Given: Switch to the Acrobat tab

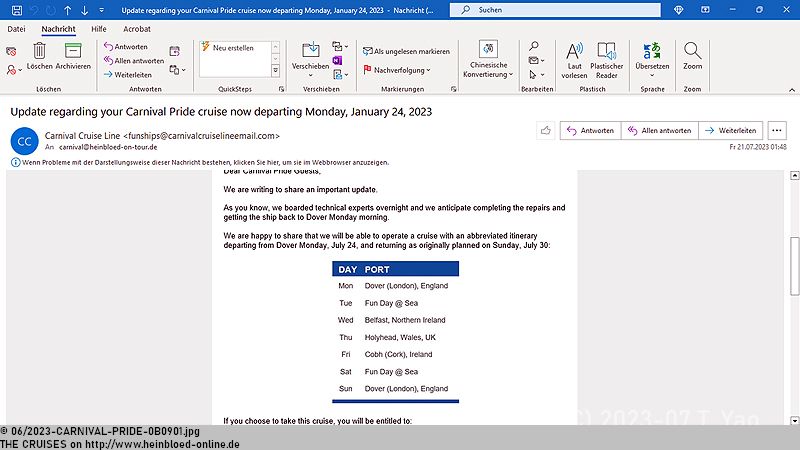Looking at the screenshot, I should click(137, 29).
